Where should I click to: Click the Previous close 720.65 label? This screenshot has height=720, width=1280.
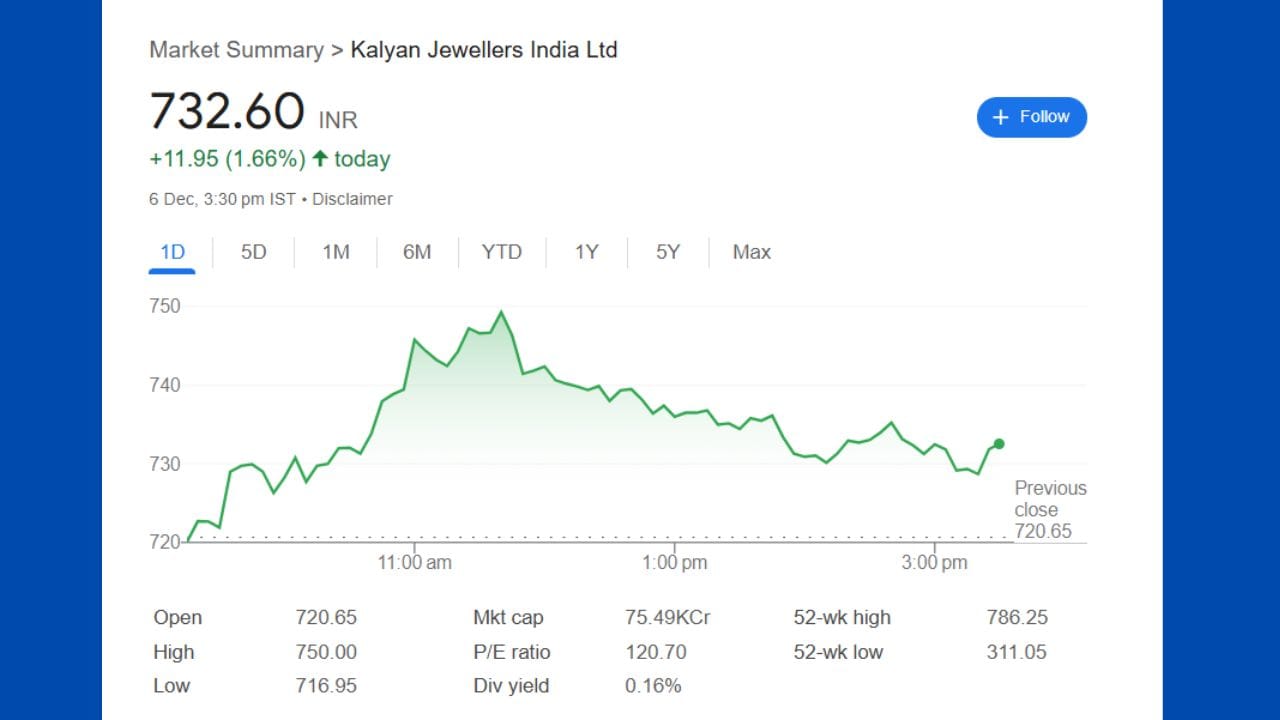pyautogui.click(x=1049, y=509)
